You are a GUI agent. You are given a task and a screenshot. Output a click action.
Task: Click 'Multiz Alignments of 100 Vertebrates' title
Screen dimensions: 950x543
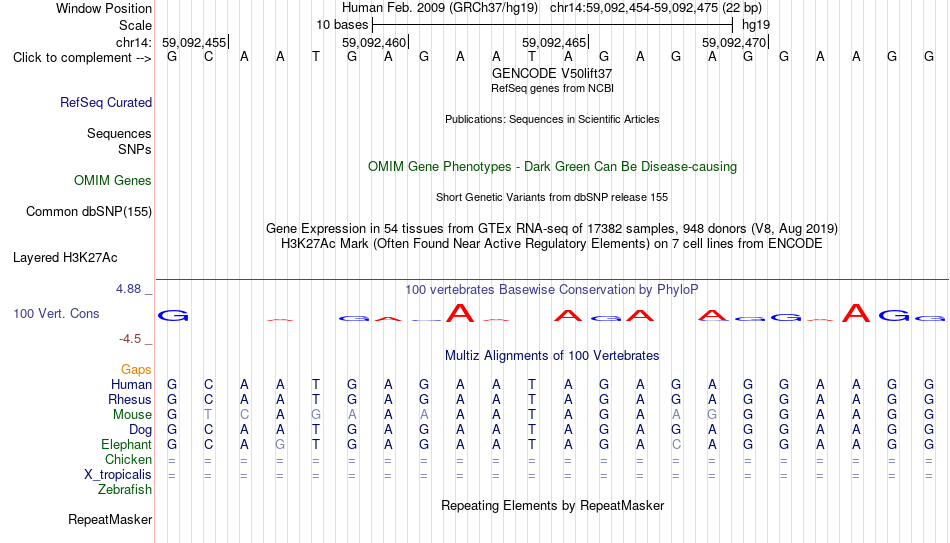(552, 356)
